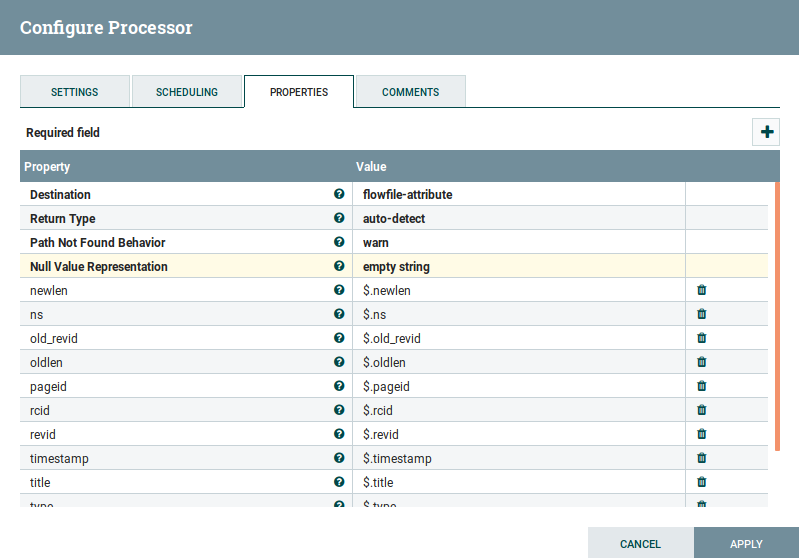Viewport: 799px width, 558px height.
Task: Select the ns property name
Action: pyautogui.click(x=36, y=314)
